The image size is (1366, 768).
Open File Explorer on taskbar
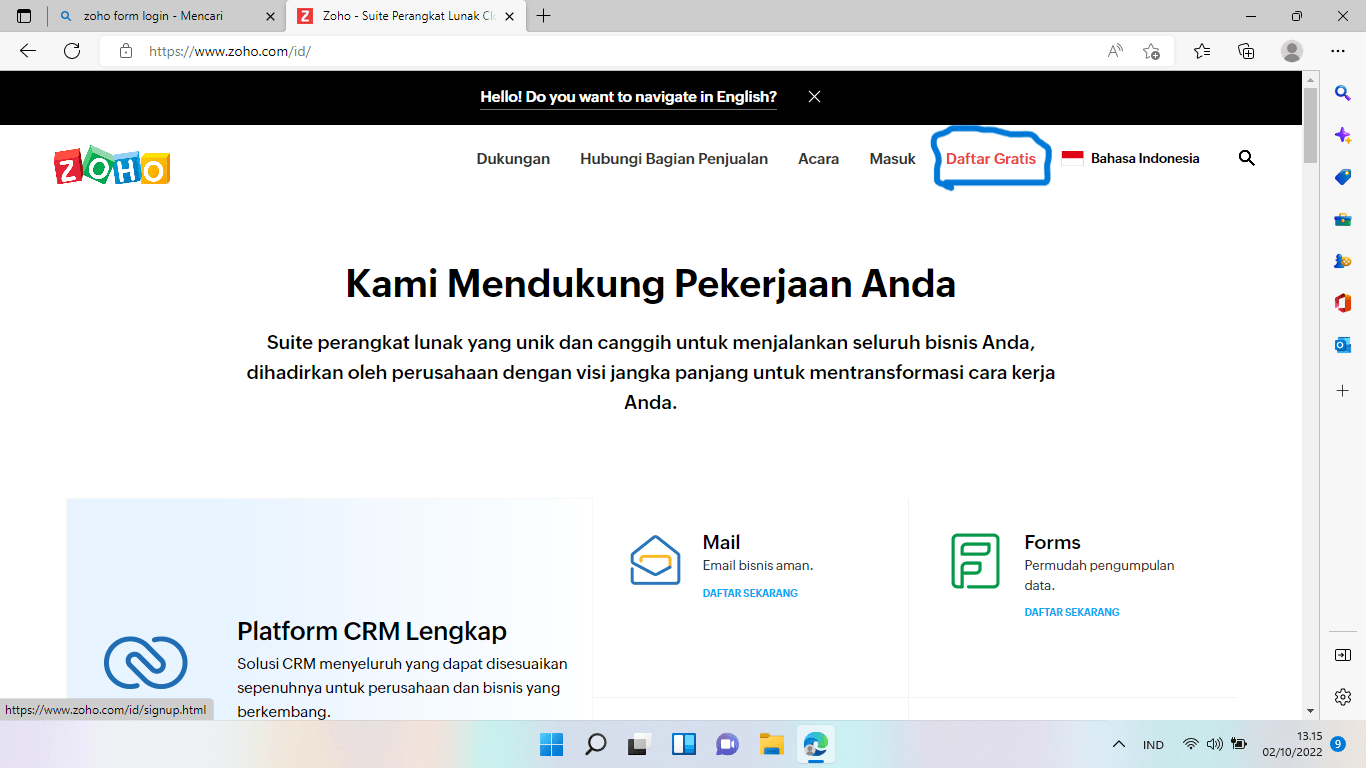point(771,744)
